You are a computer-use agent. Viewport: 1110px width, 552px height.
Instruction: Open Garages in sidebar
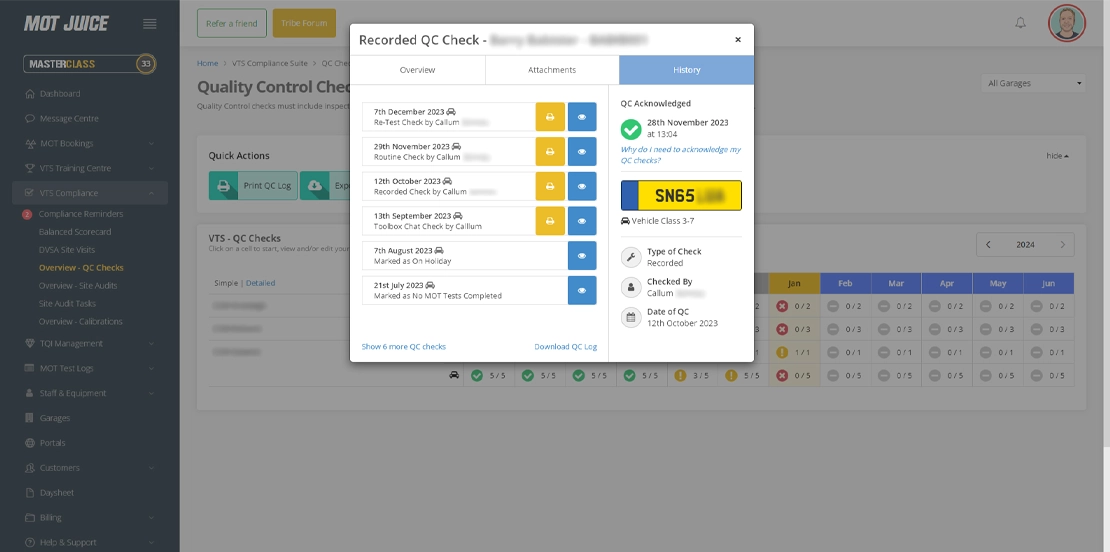point(55,418)
